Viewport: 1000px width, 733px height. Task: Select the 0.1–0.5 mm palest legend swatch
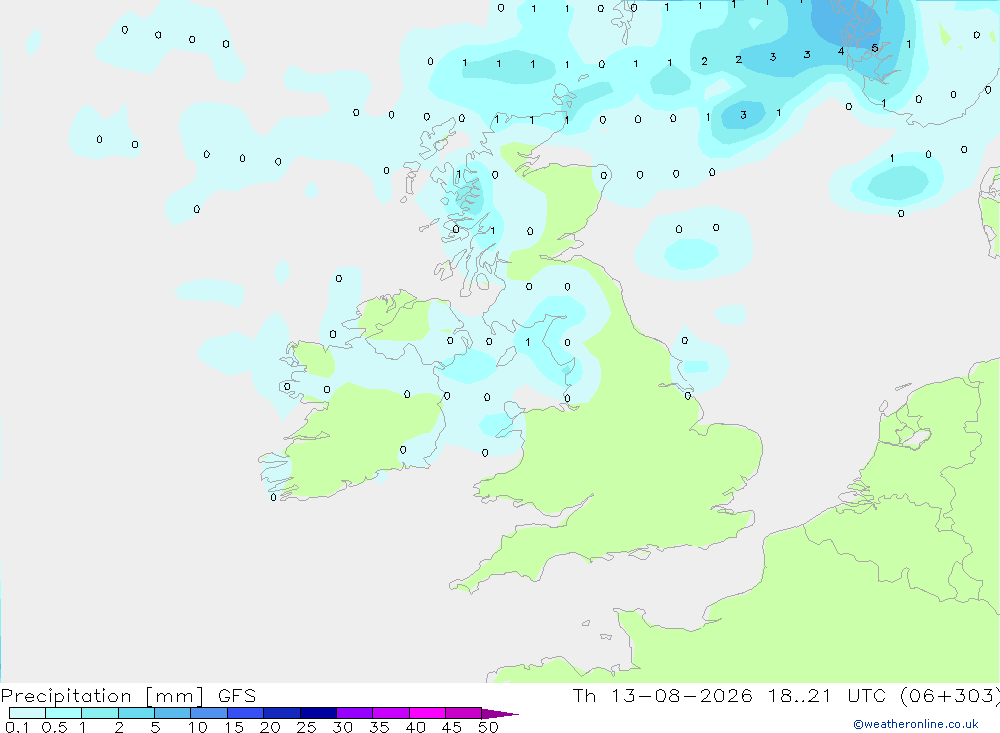pos(27,713)
